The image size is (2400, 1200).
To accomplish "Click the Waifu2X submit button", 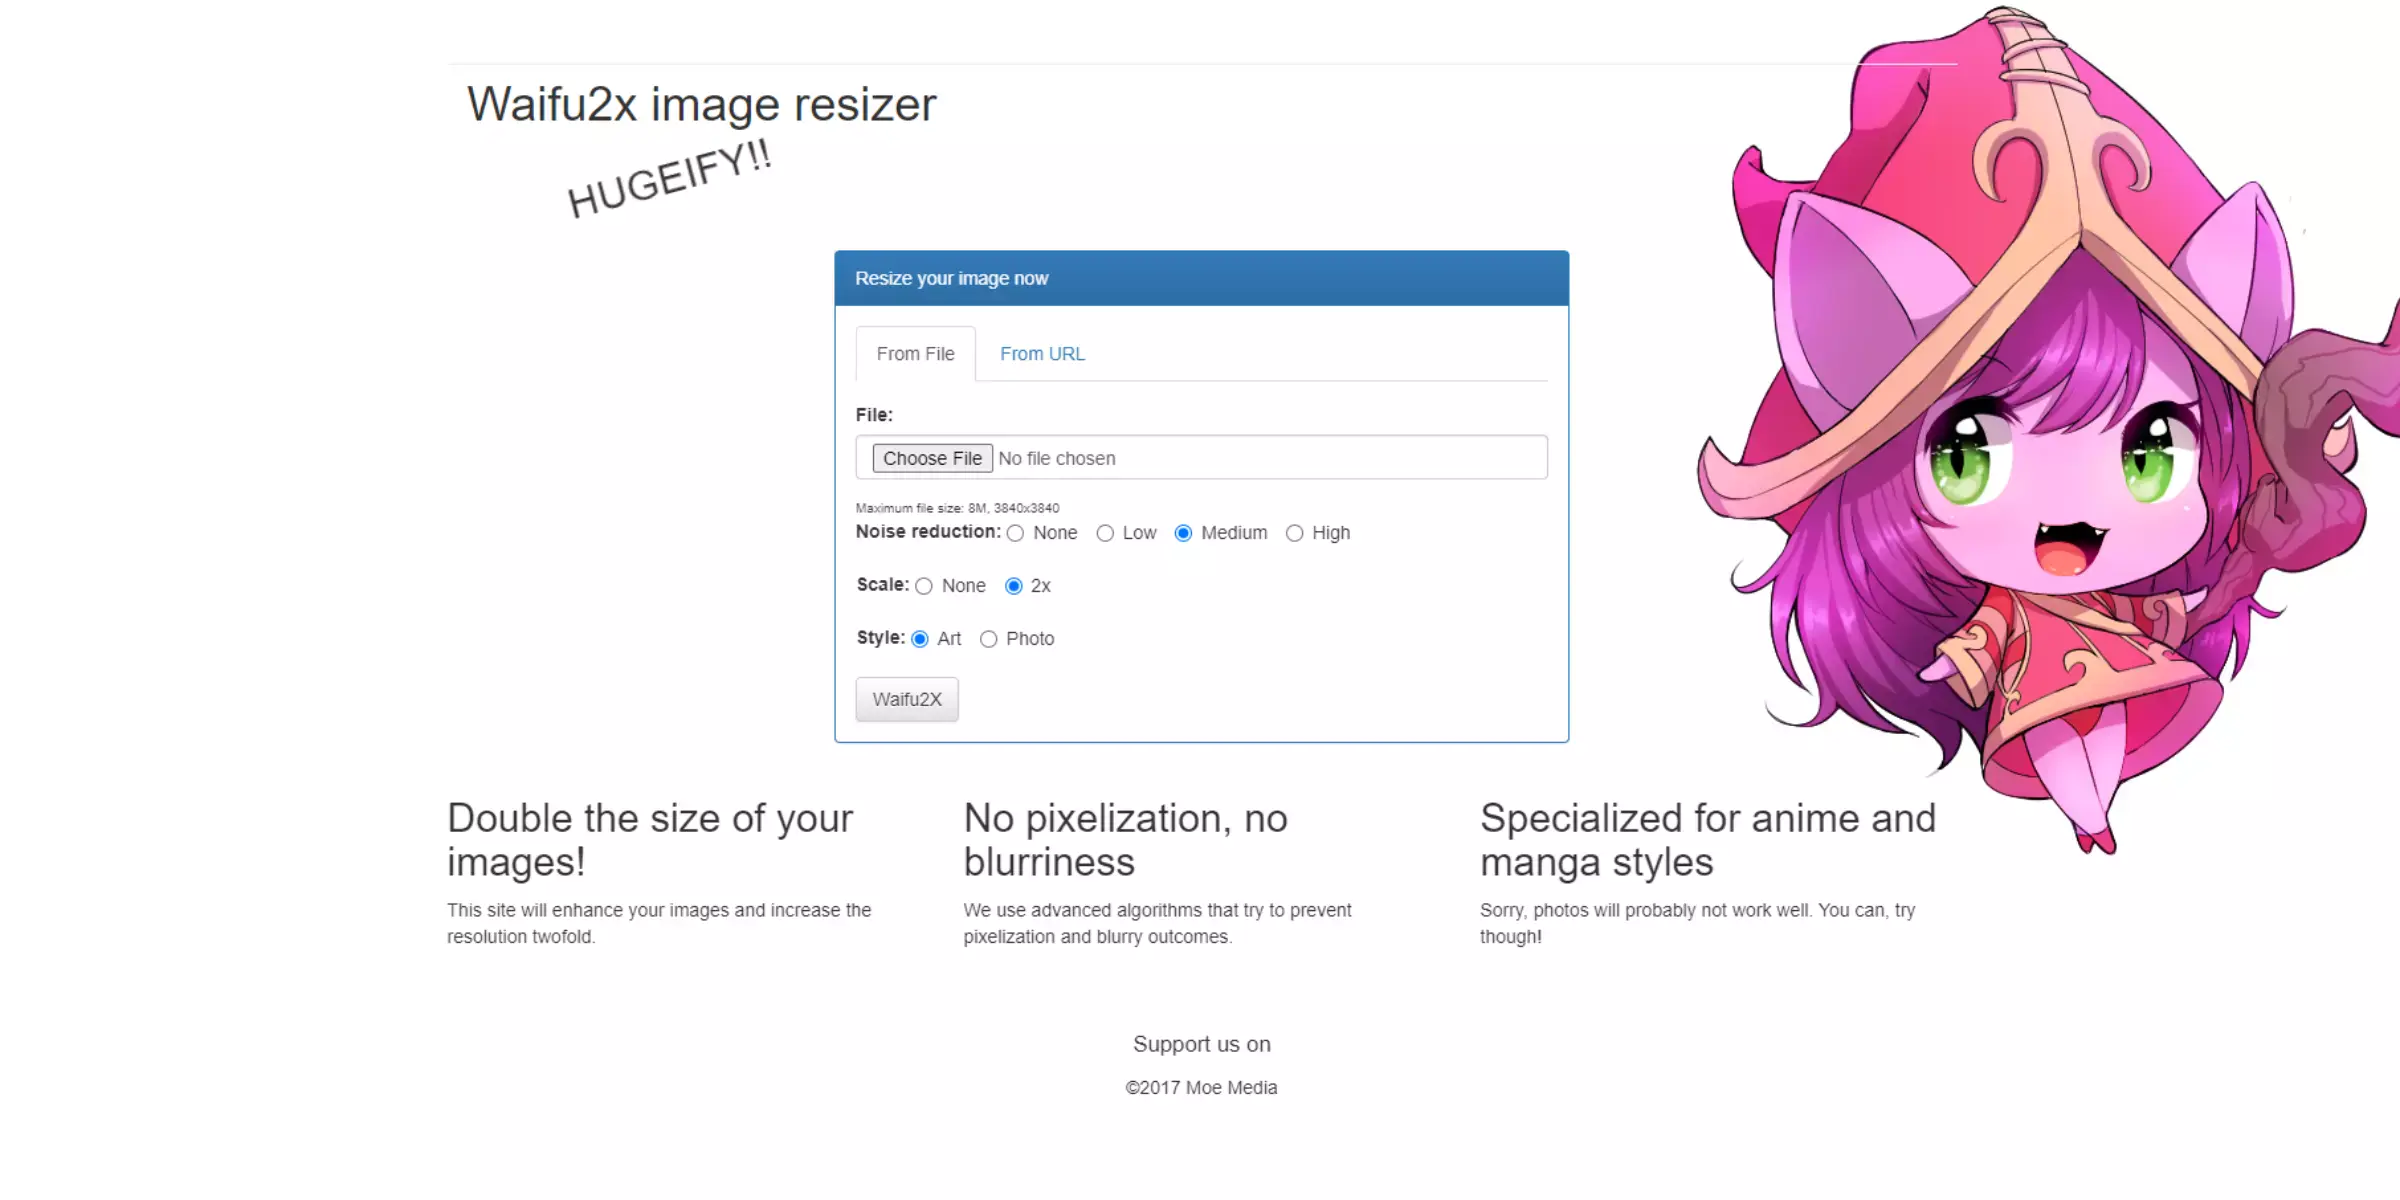I will tap(905, 698).
